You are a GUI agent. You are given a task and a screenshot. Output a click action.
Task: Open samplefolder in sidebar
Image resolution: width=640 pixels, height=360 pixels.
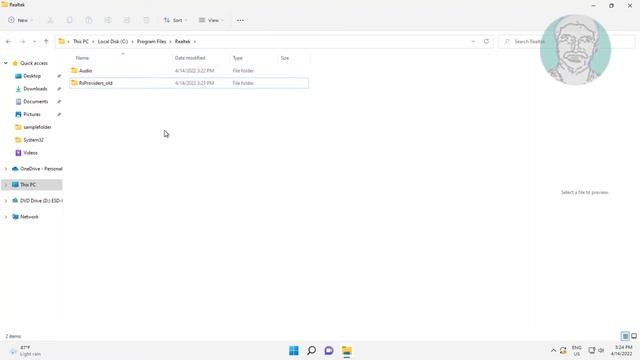(x=37, y=127)
